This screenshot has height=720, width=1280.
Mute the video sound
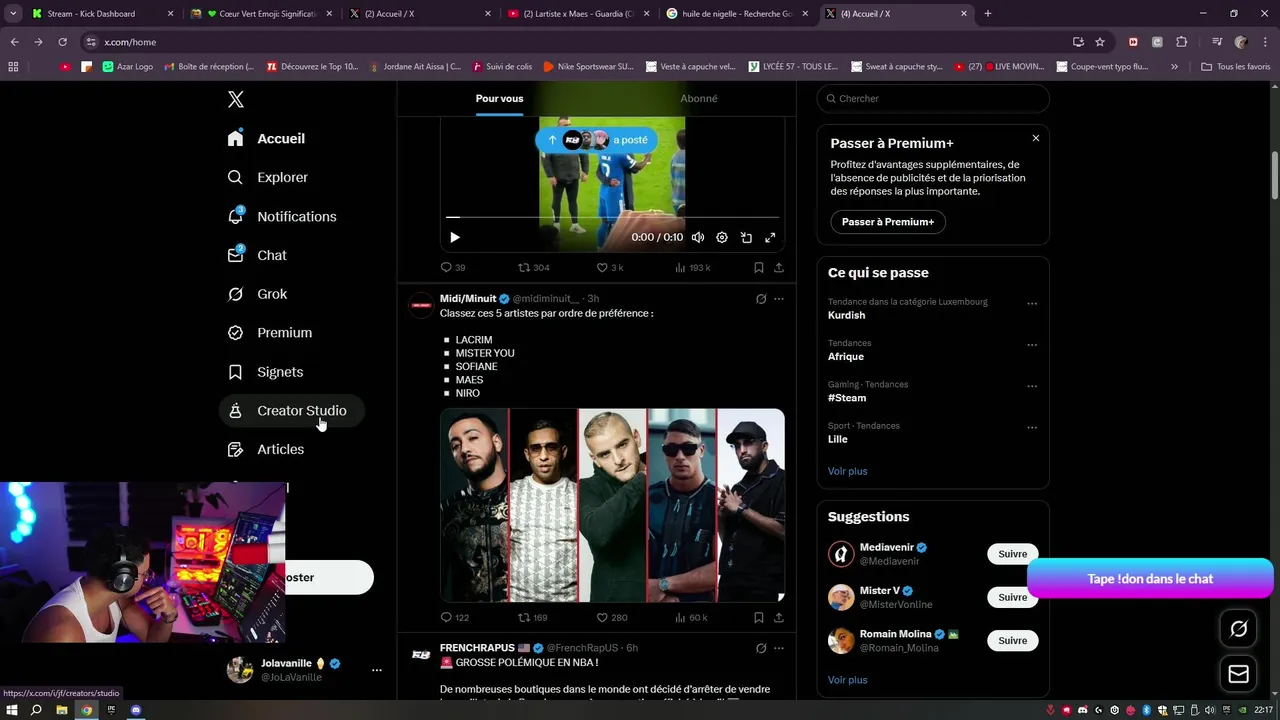pyautogui.click(x=698, y=237)
